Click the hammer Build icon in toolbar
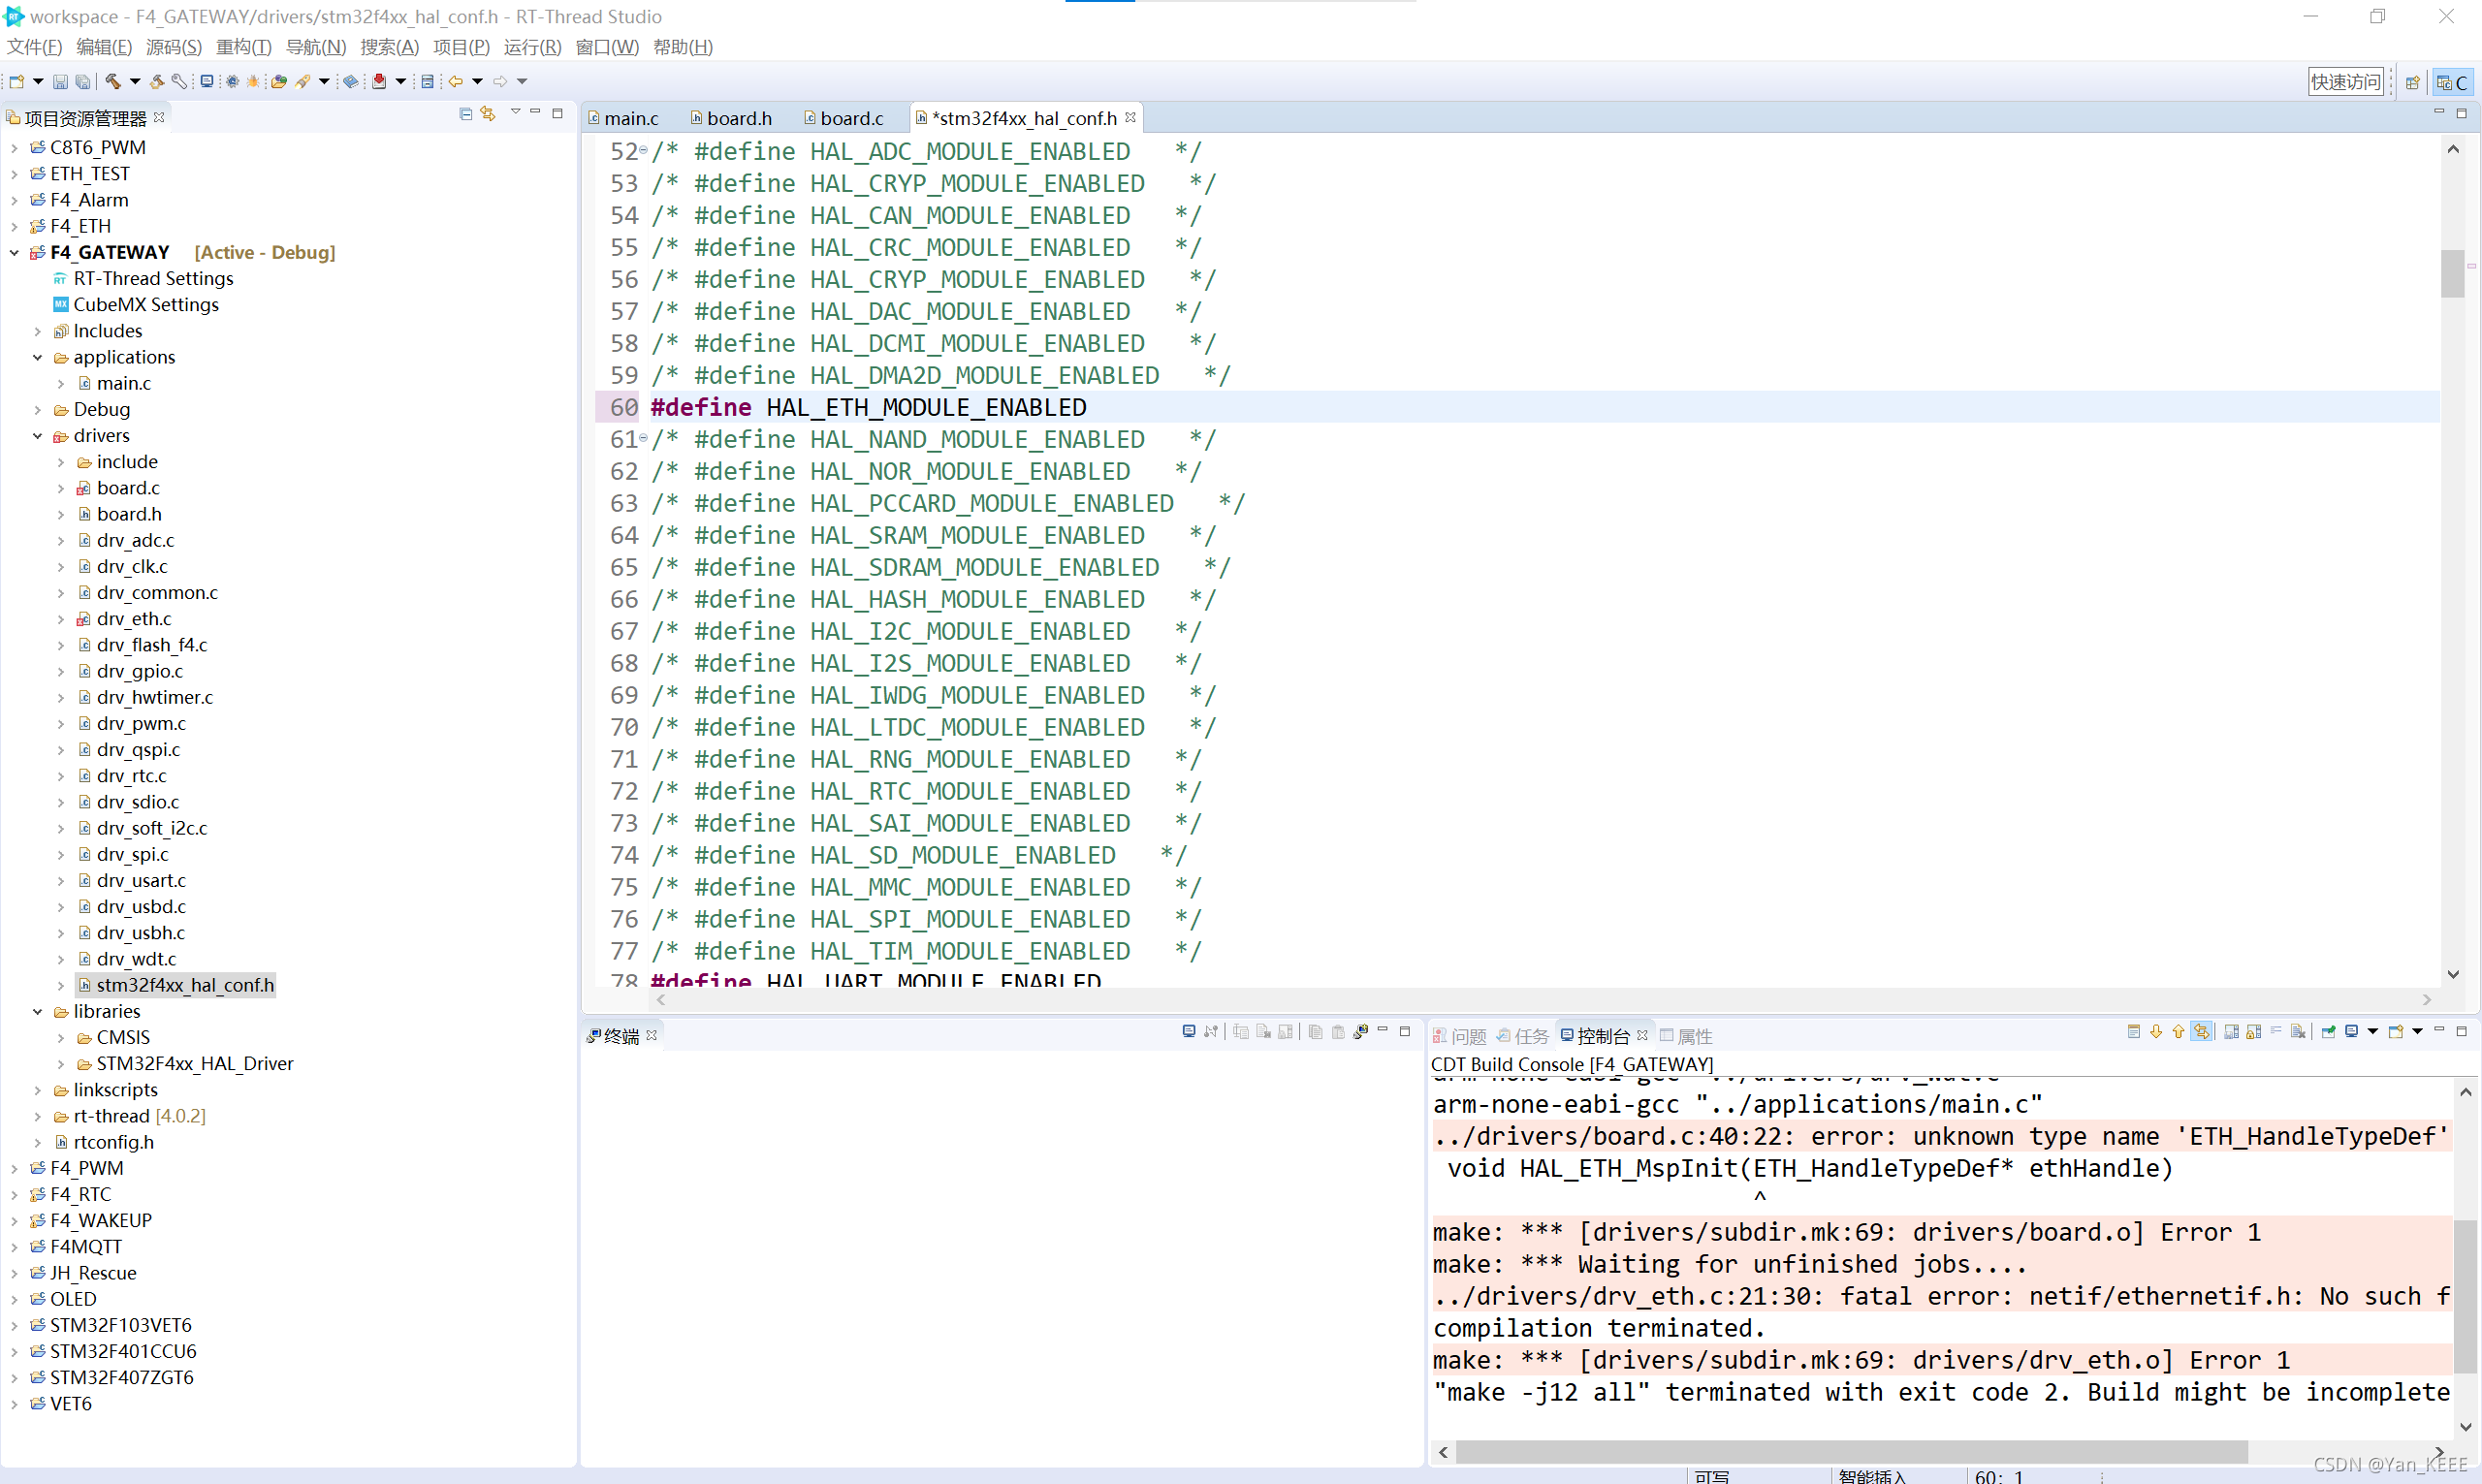Viewport: 2482px width, 1484px height. coord(113,81)
